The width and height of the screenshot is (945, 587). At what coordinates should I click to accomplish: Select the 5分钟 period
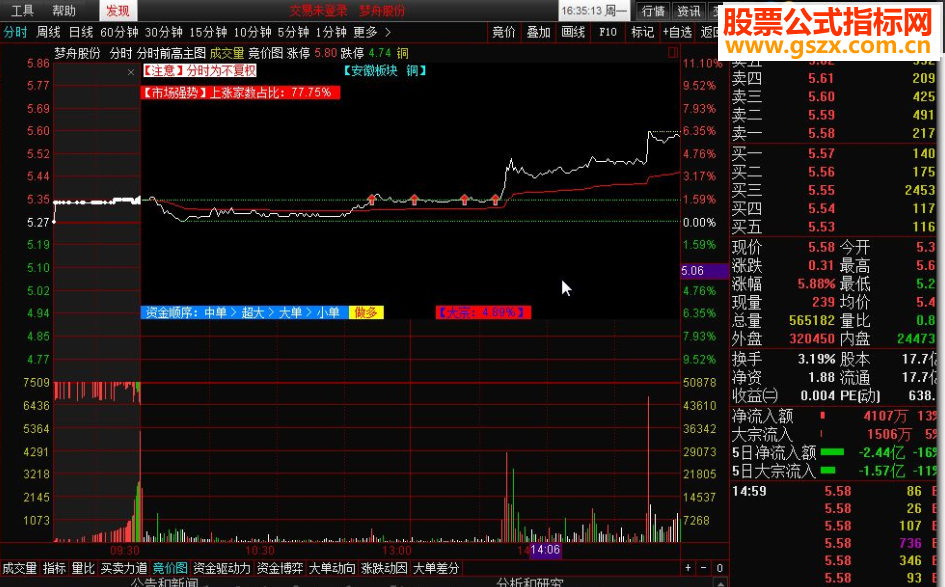tap(294, 32)
